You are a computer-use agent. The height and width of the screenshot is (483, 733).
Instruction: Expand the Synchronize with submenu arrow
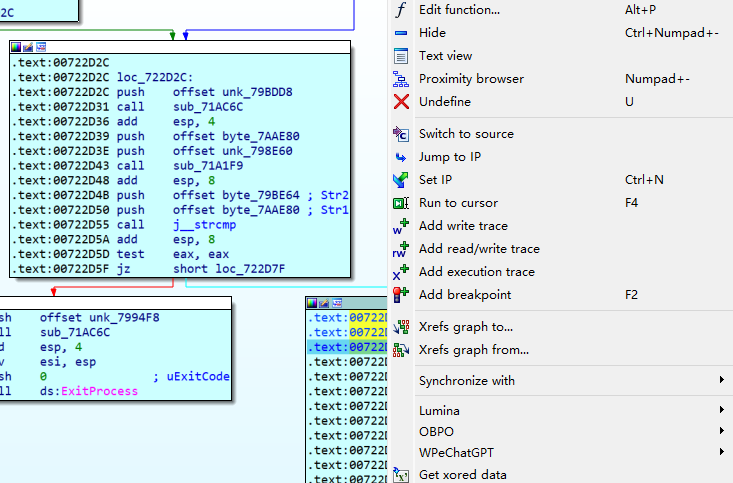tap(722, 380)
